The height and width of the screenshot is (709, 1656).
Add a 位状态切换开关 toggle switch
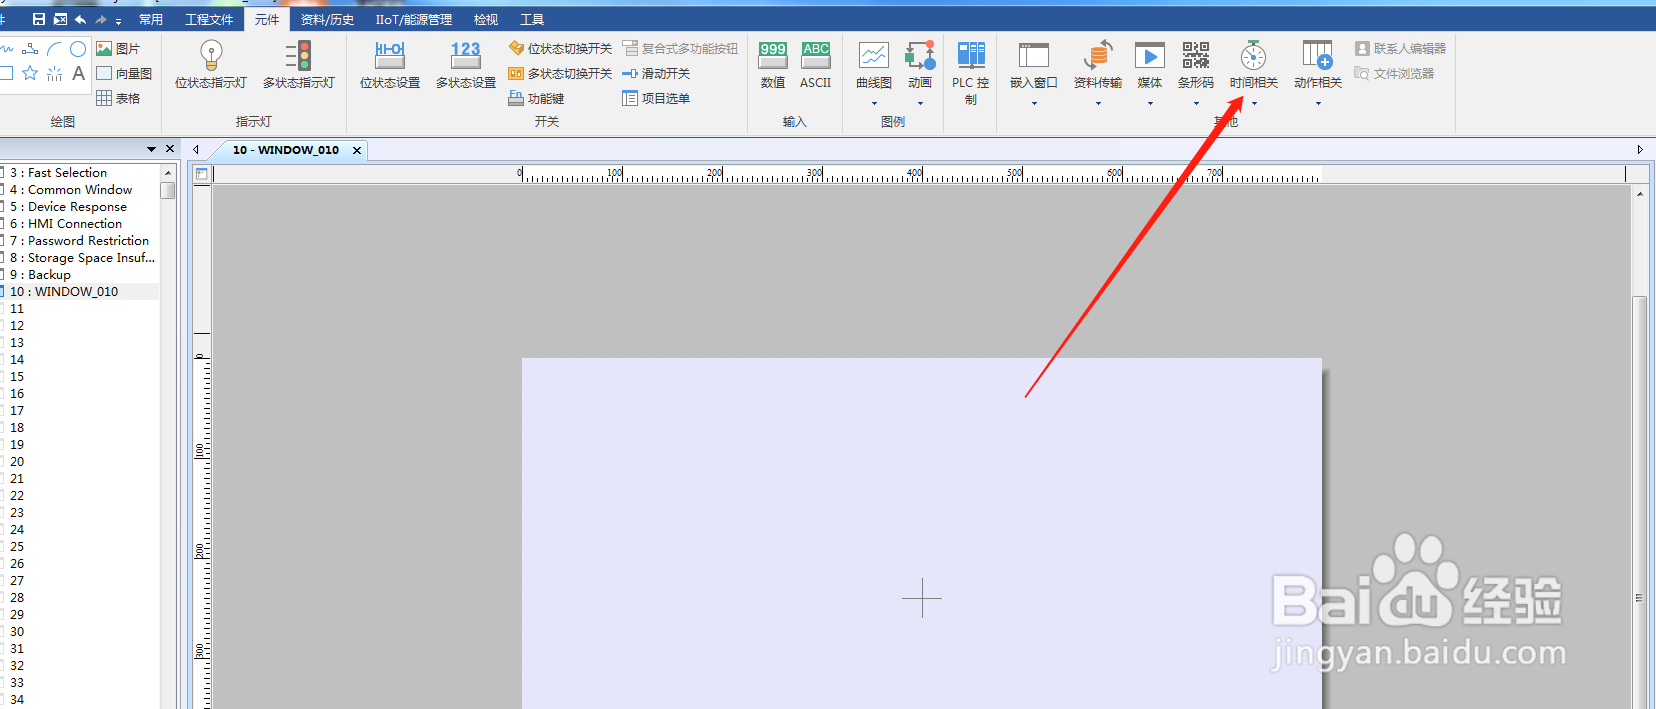[x=560, y=48]
